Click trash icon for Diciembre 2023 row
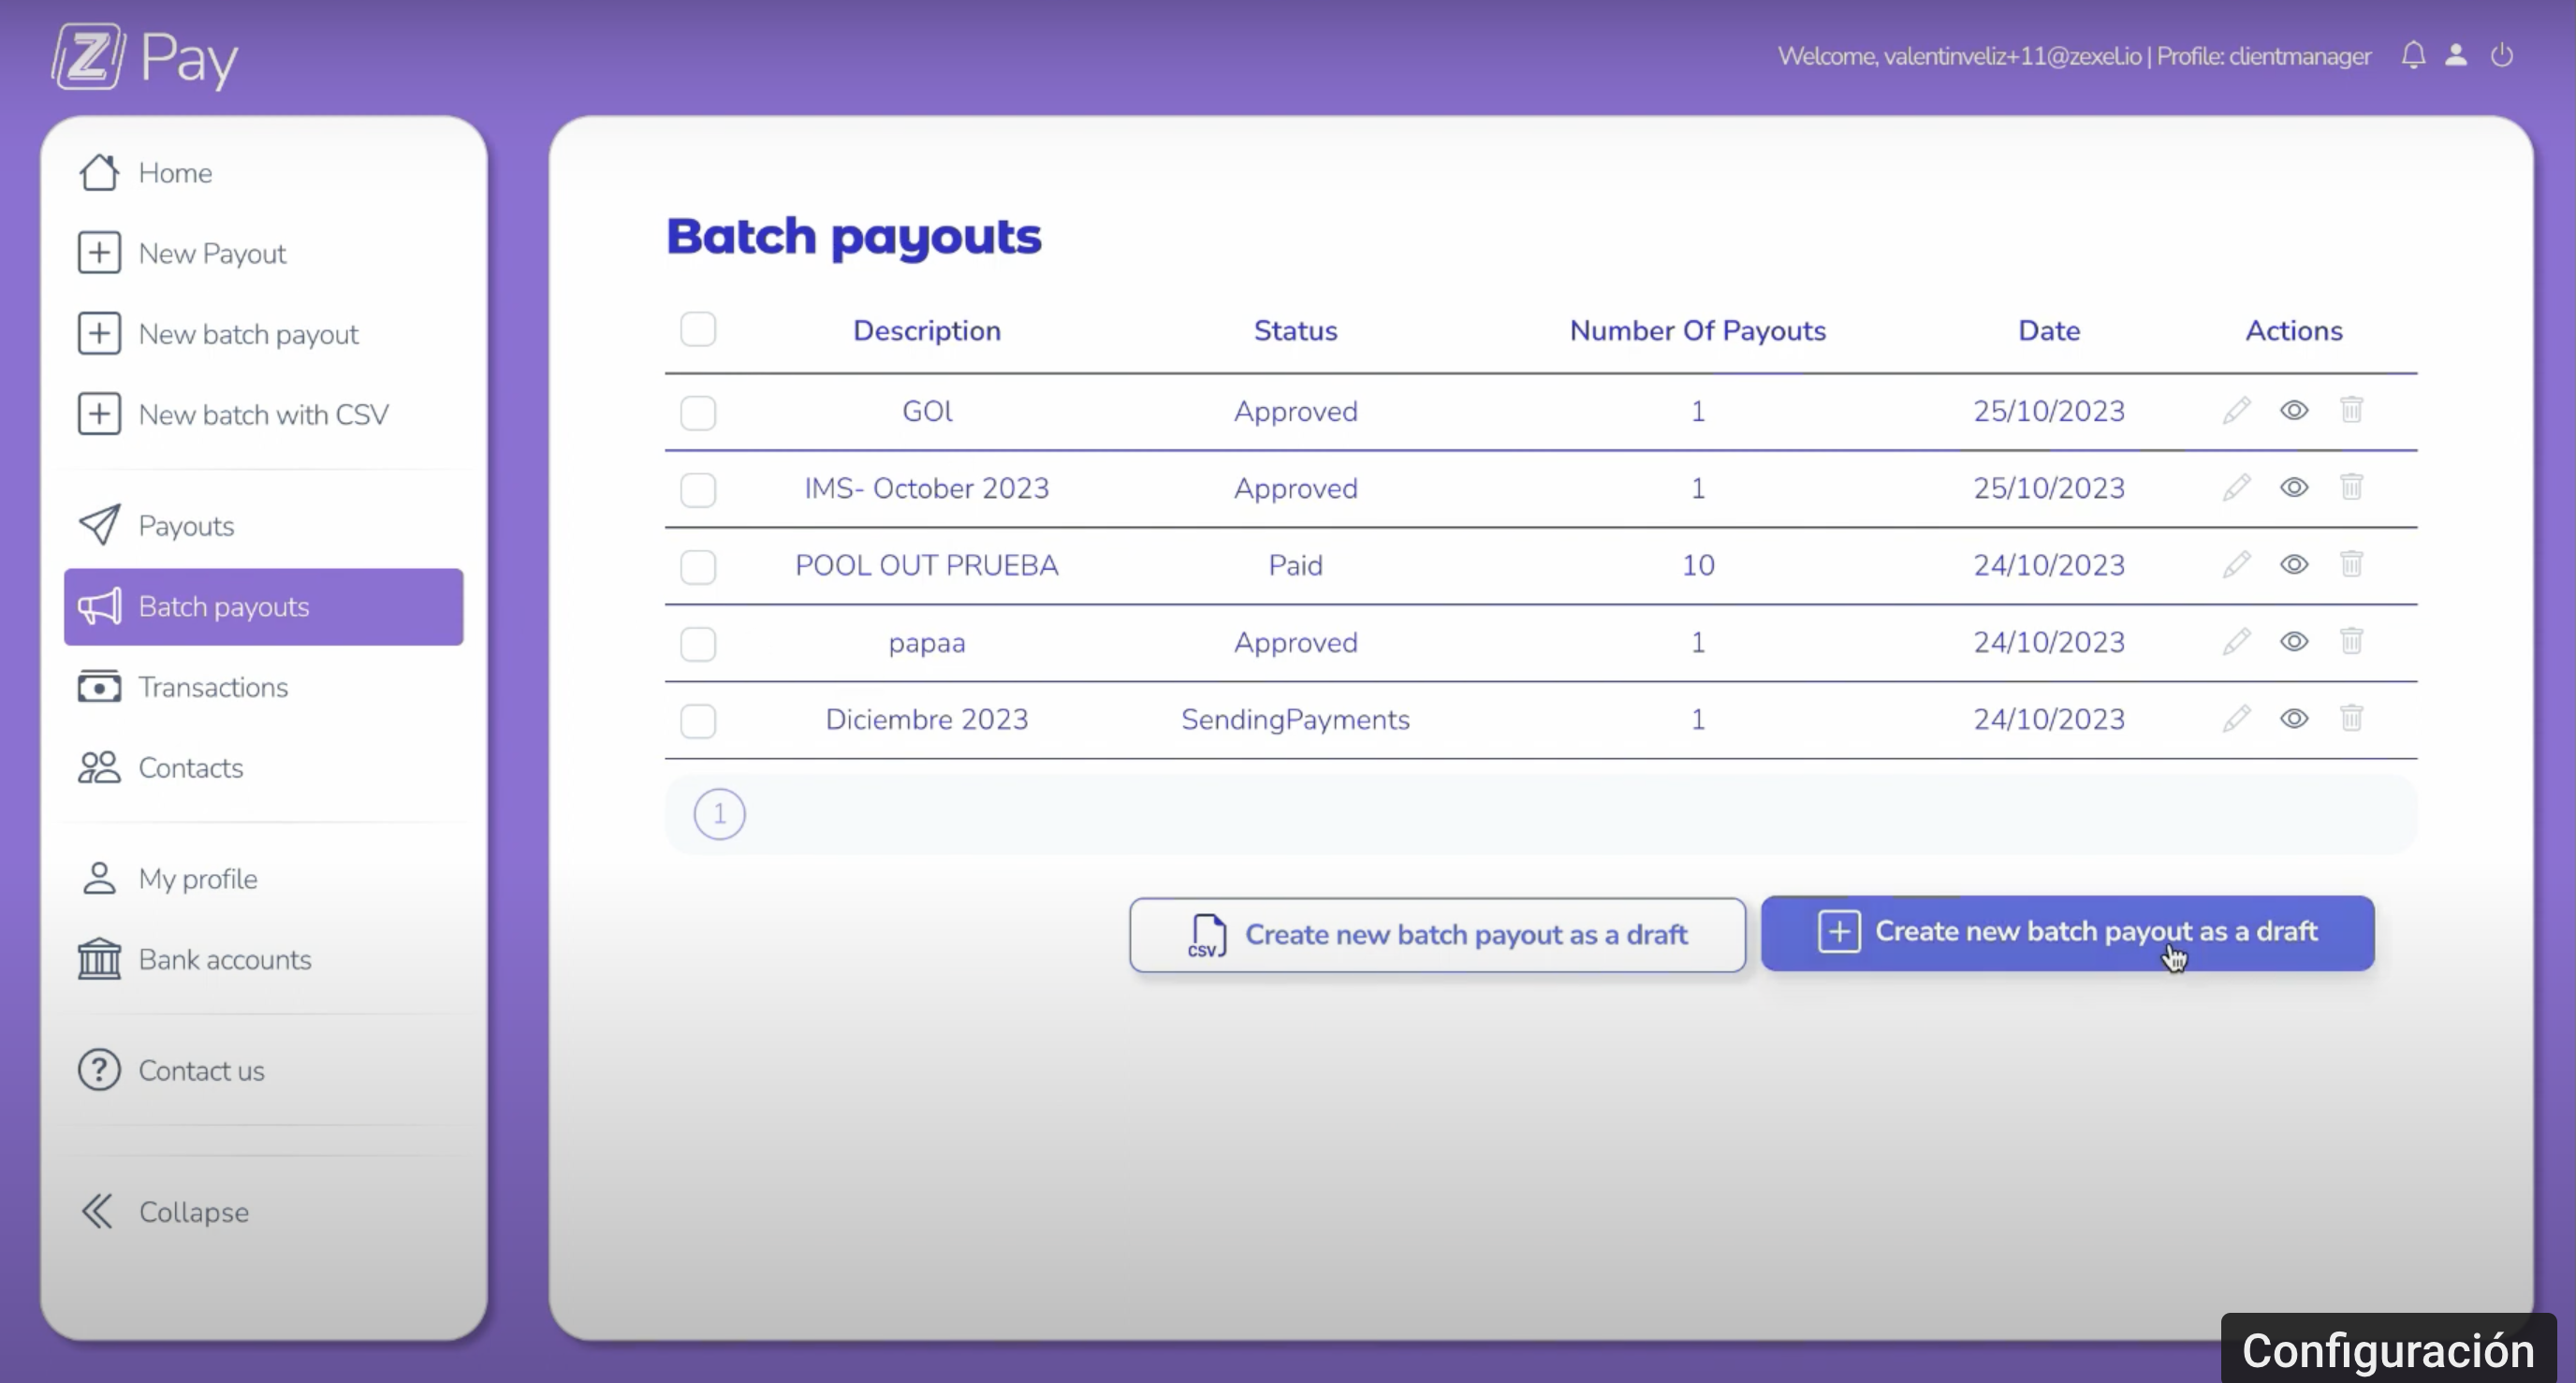Image resolution: width=2576 pixels, height=1383 pixels. 2351,718
